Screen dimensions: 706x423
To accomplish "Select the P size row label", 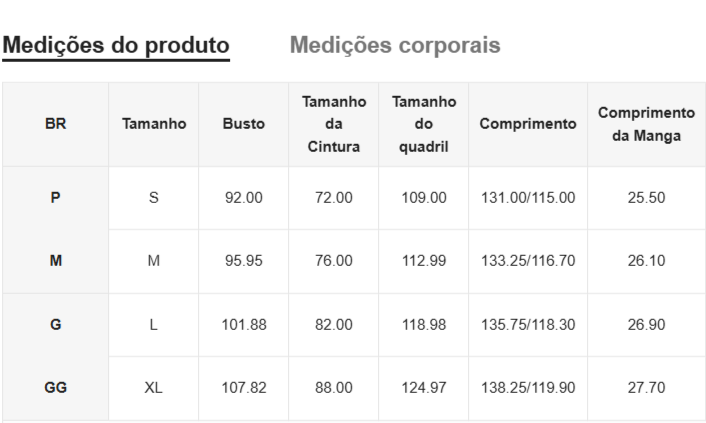I will 56,198.
